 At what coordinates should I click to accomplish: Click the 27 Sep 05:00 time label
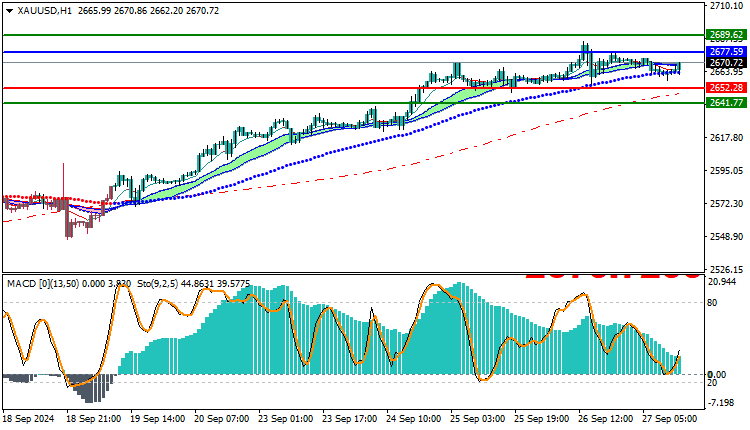[x=670, y=419]
